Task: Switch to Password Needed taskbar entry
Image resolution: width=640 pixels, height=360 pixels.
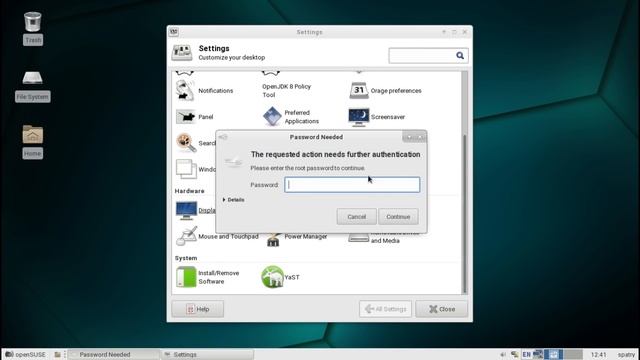Action: click(114, 354)
